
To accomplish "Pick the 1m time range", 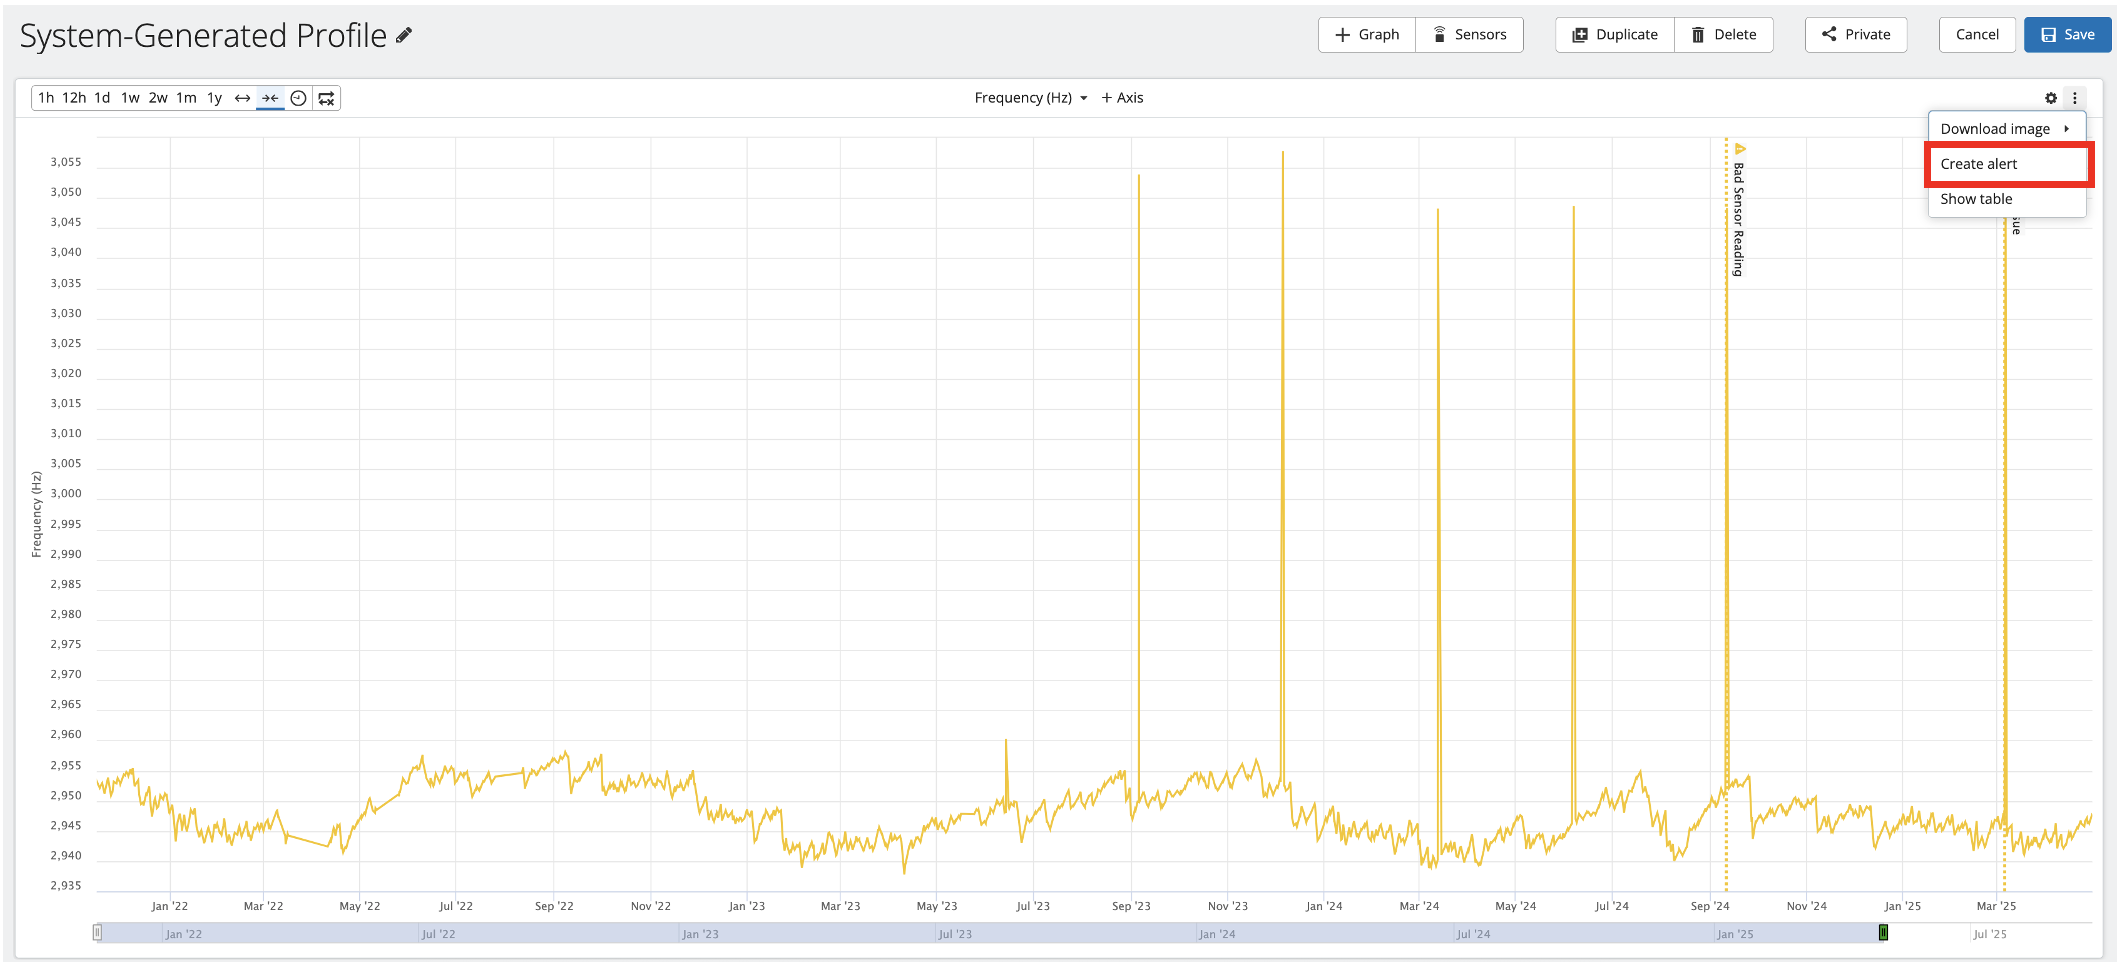I will click(x=186, y=98).
